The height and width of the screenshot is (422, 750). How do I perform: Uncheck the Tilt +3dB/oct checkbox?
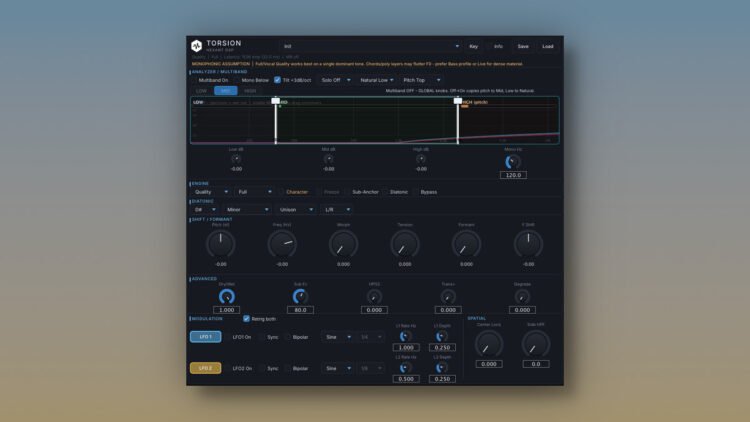(x=277, y=80)
